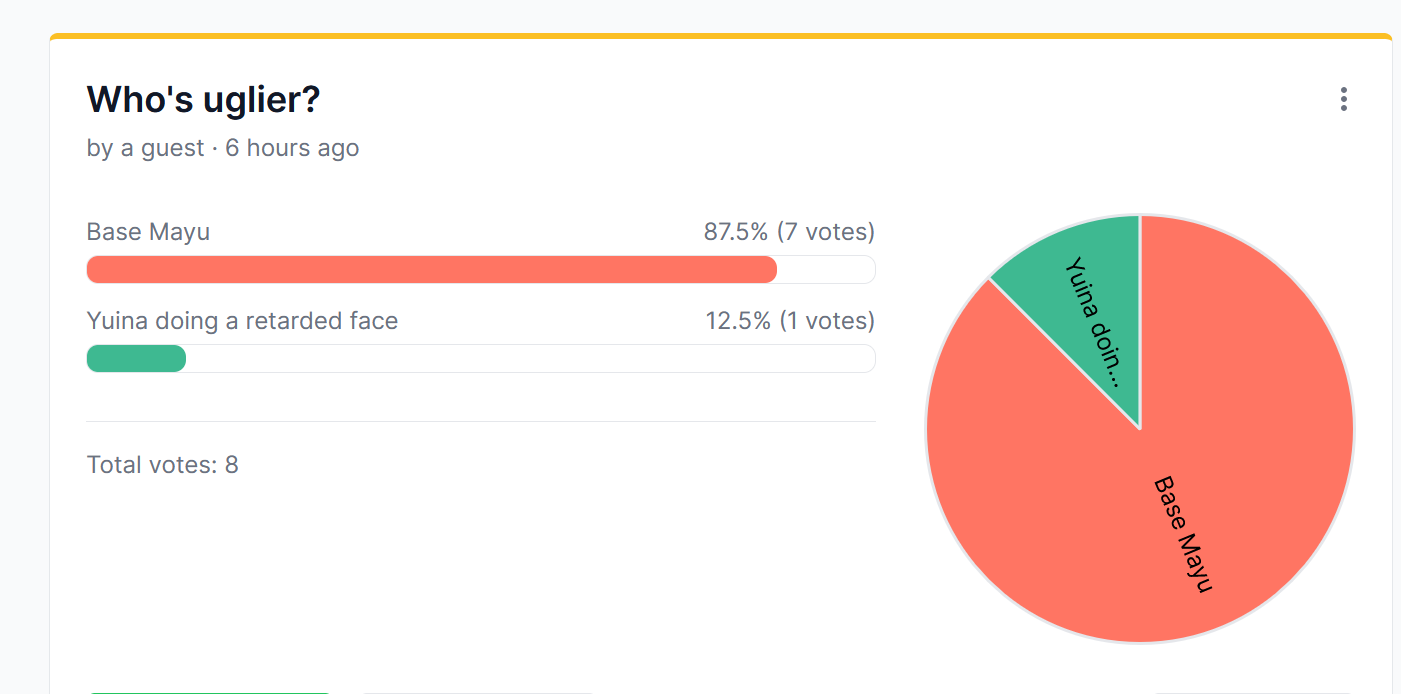Click the rotated "Base Mayu" pie chart label
1401x694 pixels.
pyautogui.click(x=1183, y=535)
